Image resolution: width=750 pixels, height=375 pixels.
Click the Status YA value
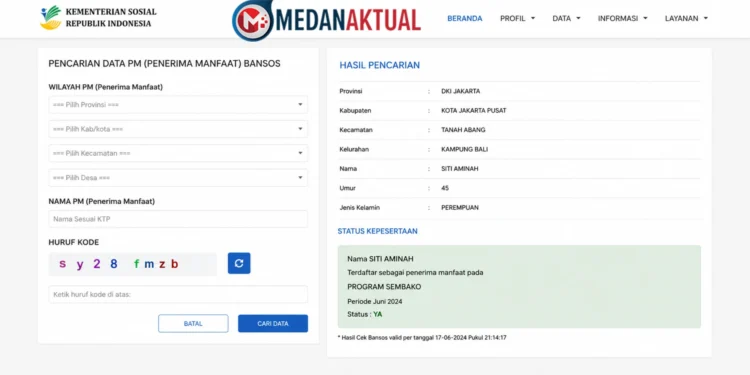378,314
